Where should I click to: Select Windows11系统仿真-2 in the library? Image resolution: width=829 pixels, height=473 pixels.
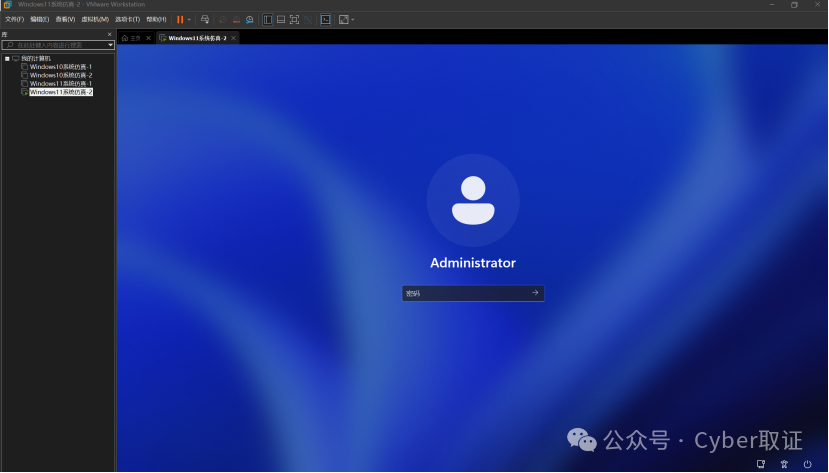coord(61,92)
